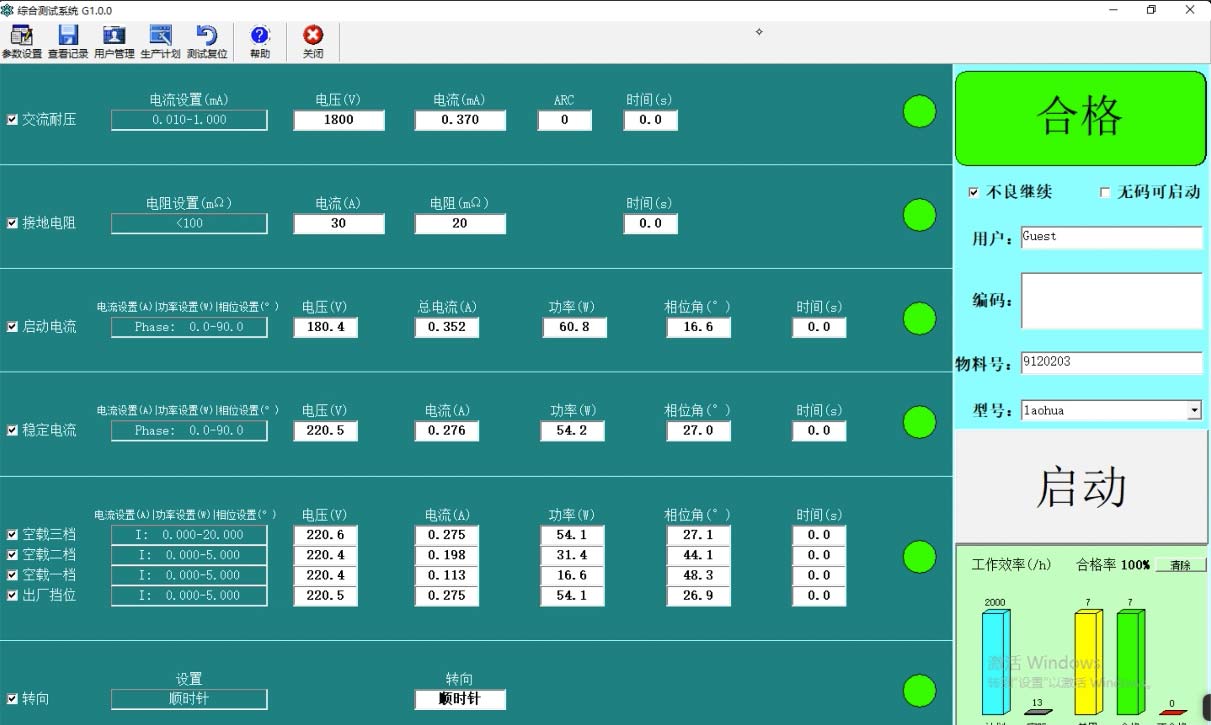
Task: Click the application icon in the title bar
Action: (10, 10)
